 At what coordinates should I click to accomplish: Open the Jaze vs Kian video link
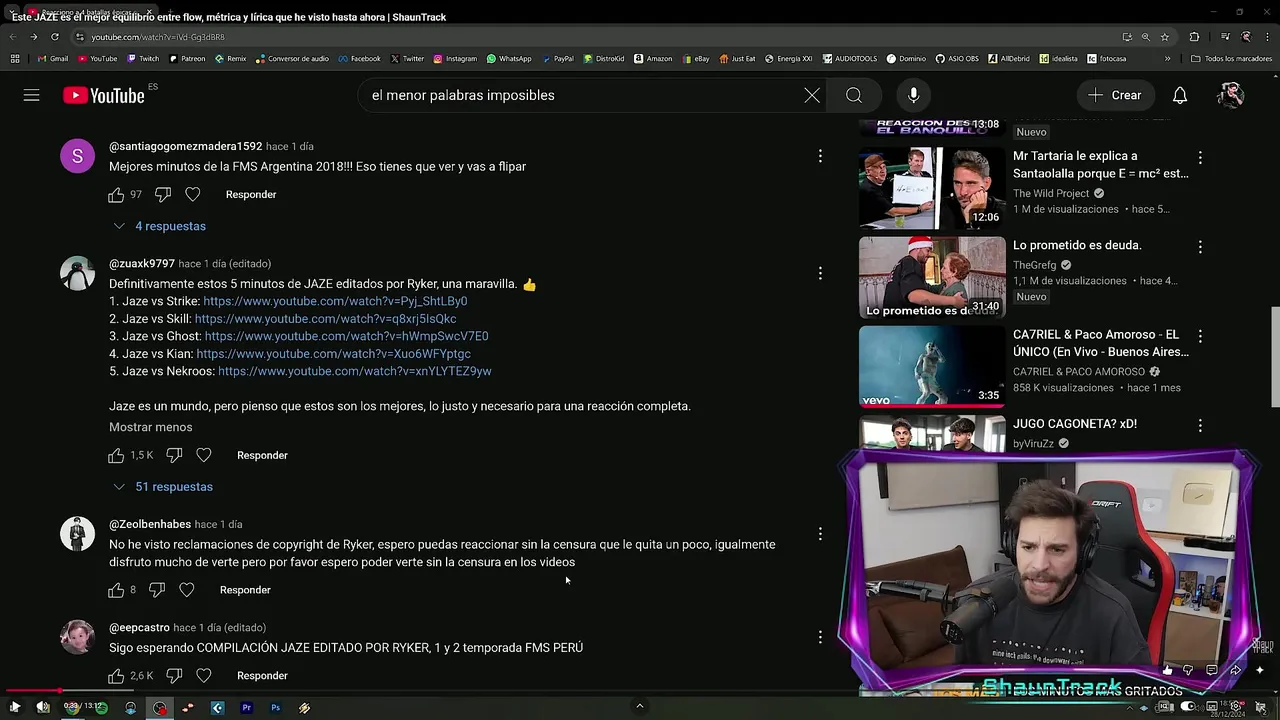pyautogui.click(x=333, y=354)
